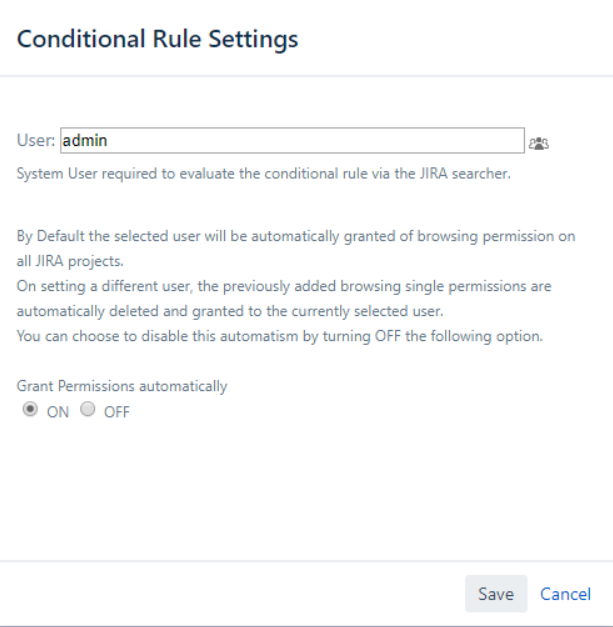Image resolution: width=613 pixels, height=627 pixels.
Task: Click the Conditional Rule Settings heading
Action: [x=158, y=39]
